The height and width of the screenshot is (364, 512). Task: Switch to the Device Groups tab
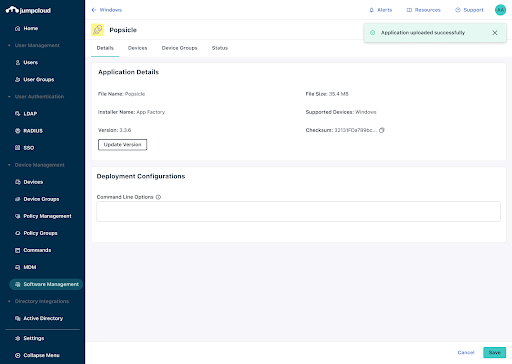(x=179, y=48)
